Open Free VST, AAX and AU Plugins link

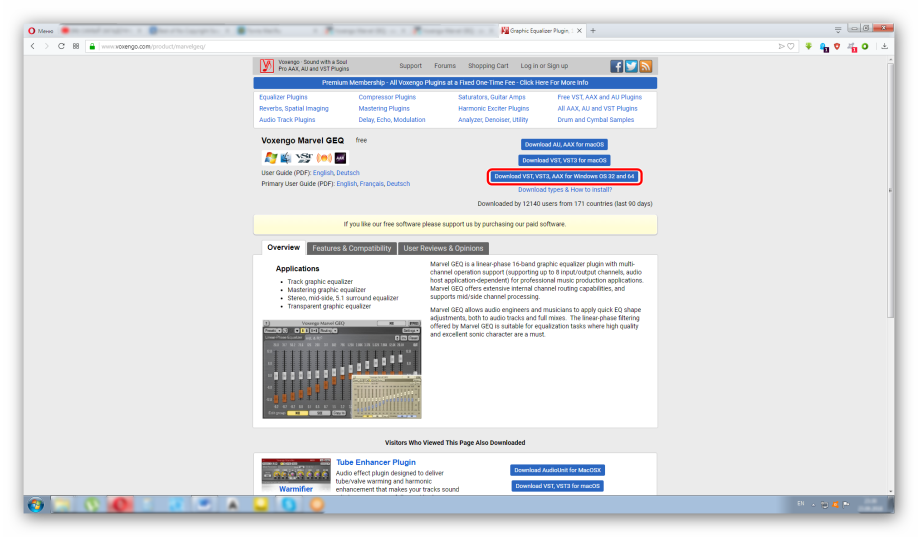[600, 97]
